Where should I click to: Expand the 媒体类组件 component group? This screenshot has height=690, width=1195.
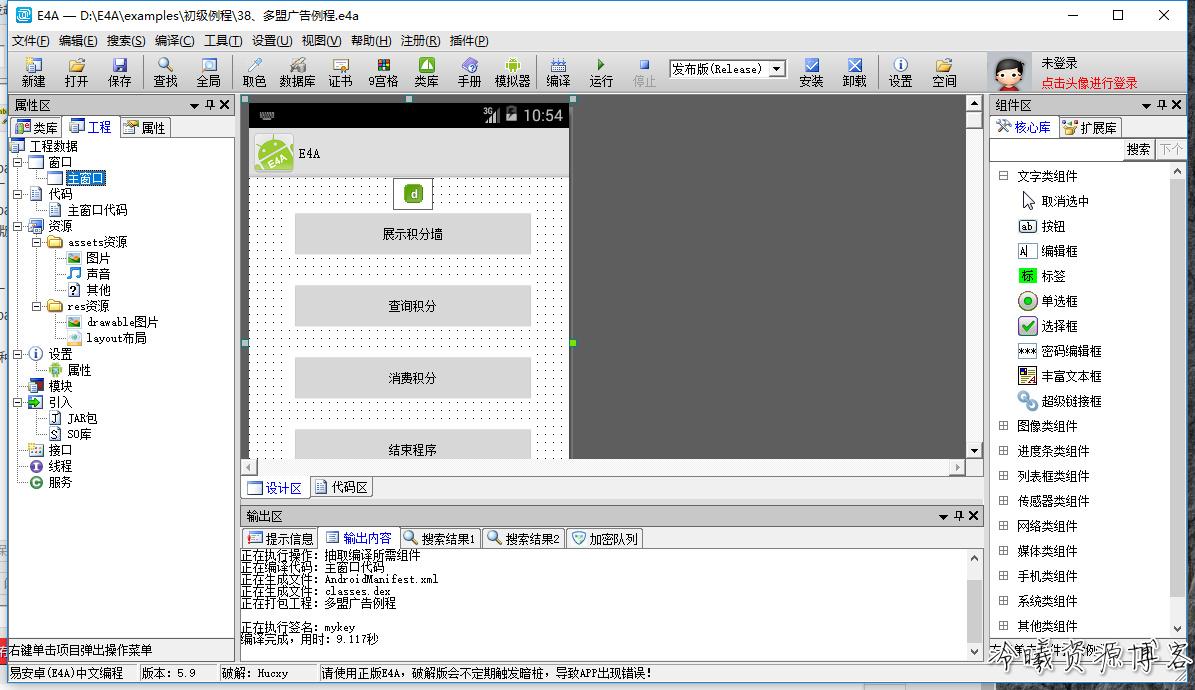pyautogui.click(x=1003, y=551)
